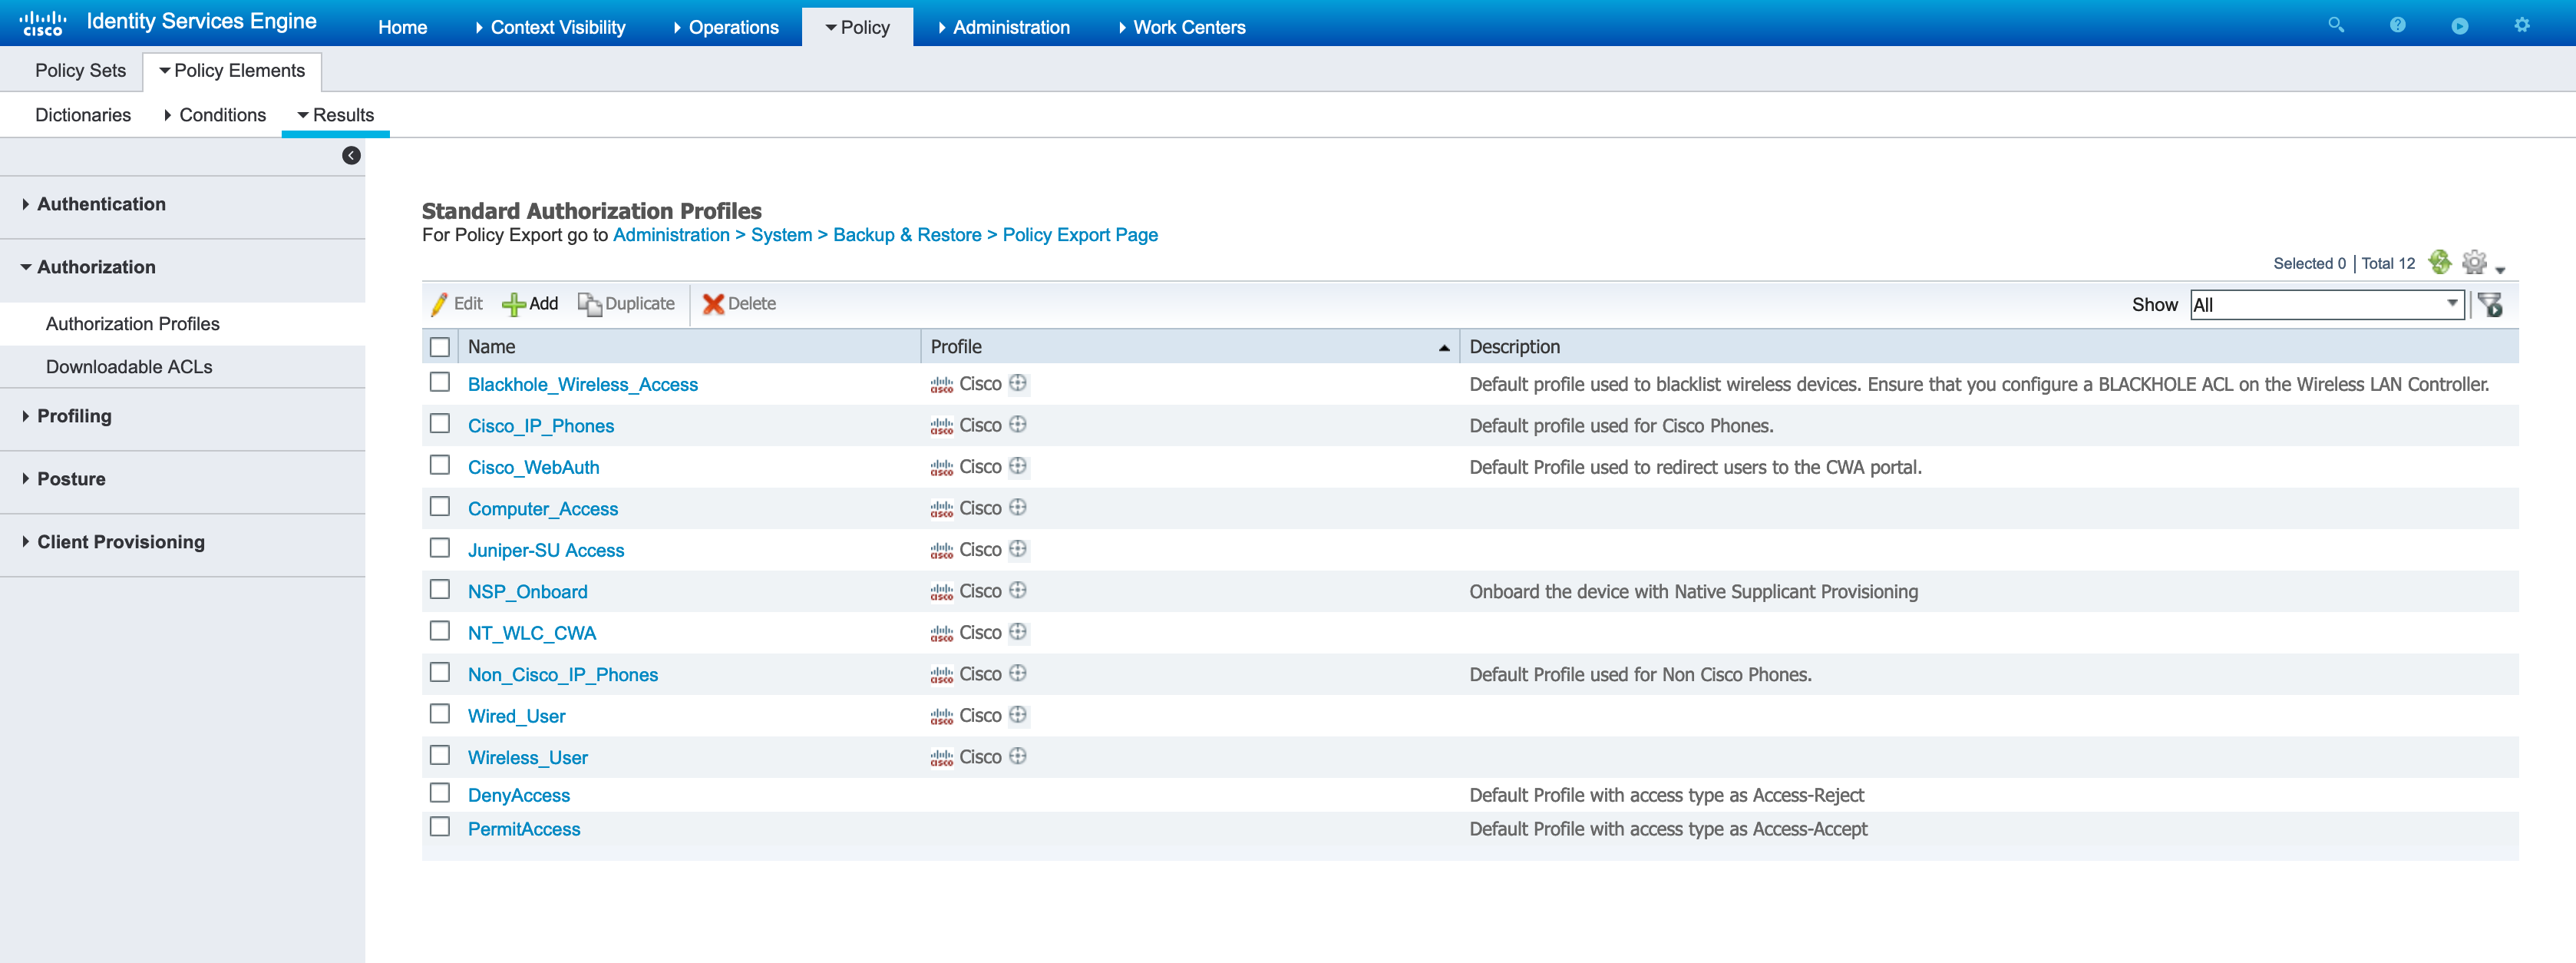
Task: Expand the Client Provisioning sidebar section
Action: pos(113,542)
